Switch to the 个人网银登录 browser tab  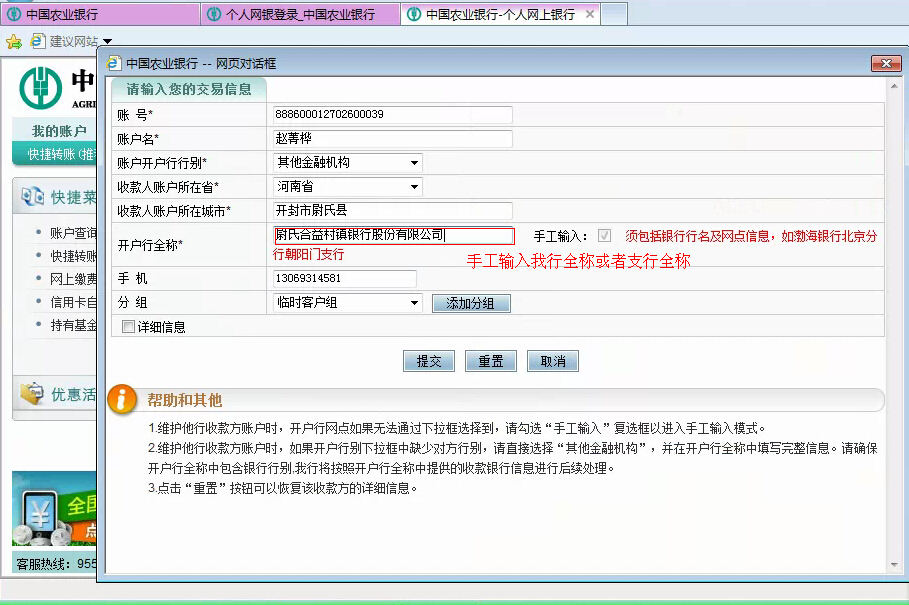click(300, 14)
